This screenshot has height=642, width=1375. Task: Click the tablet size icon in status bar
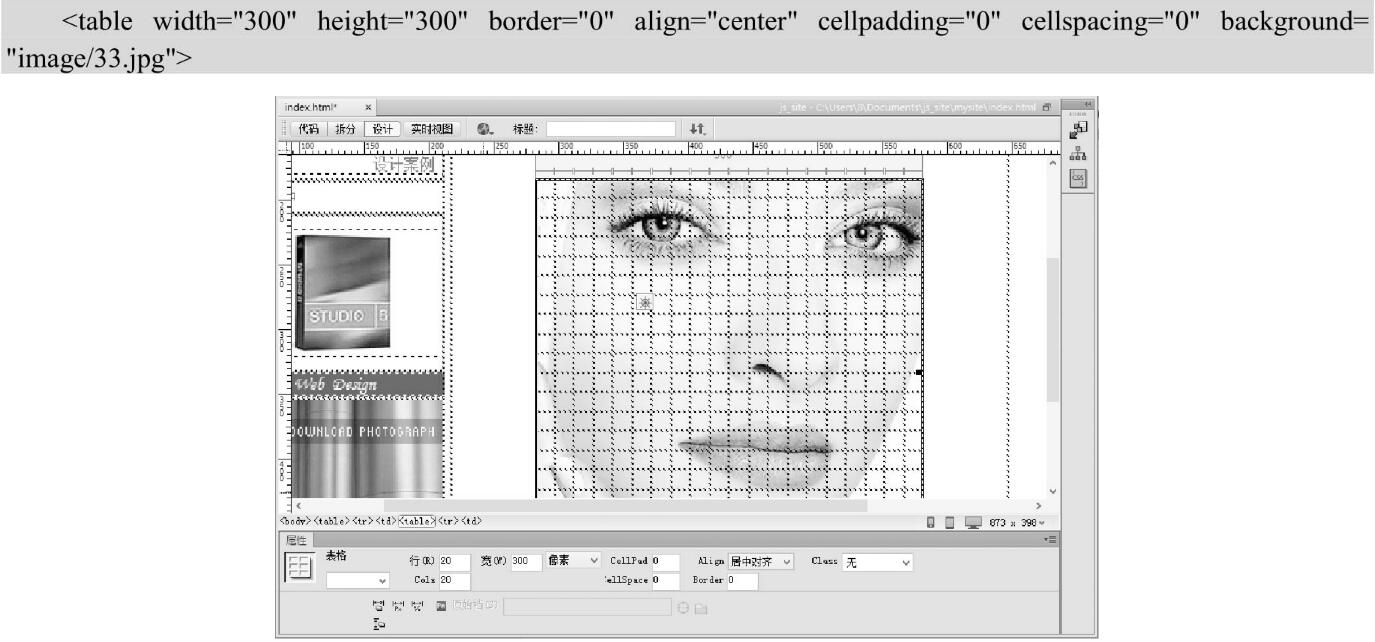coord(948,521)
